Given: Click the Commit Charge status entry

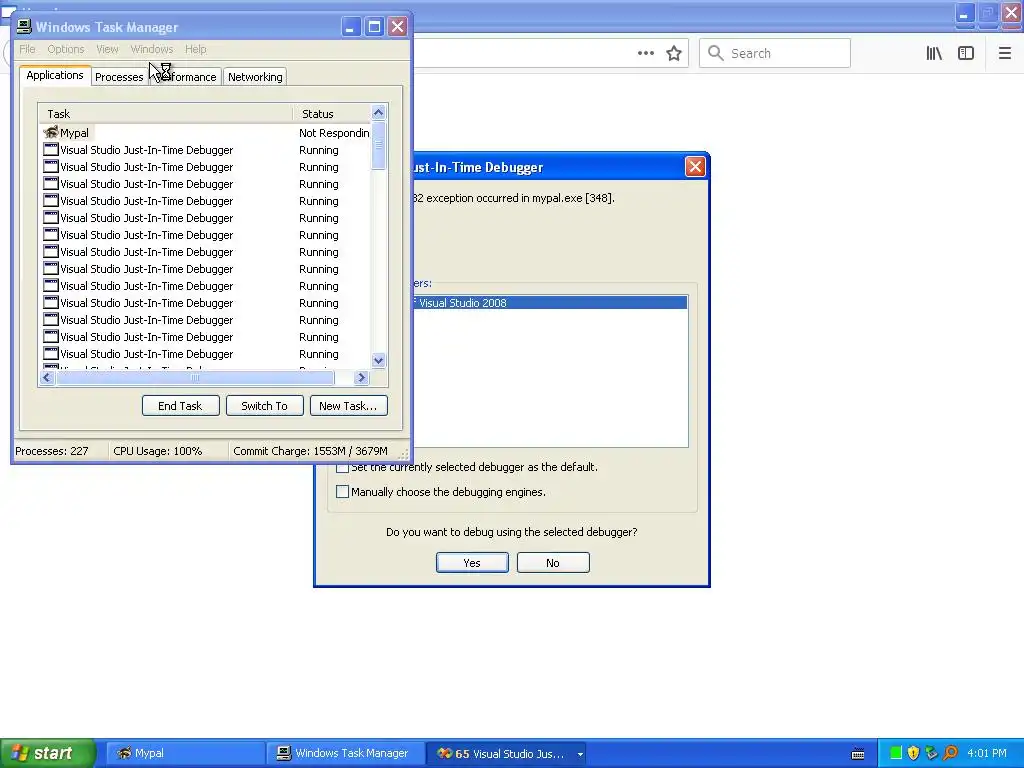Looking at the screenshot, I should click(310, 451).
